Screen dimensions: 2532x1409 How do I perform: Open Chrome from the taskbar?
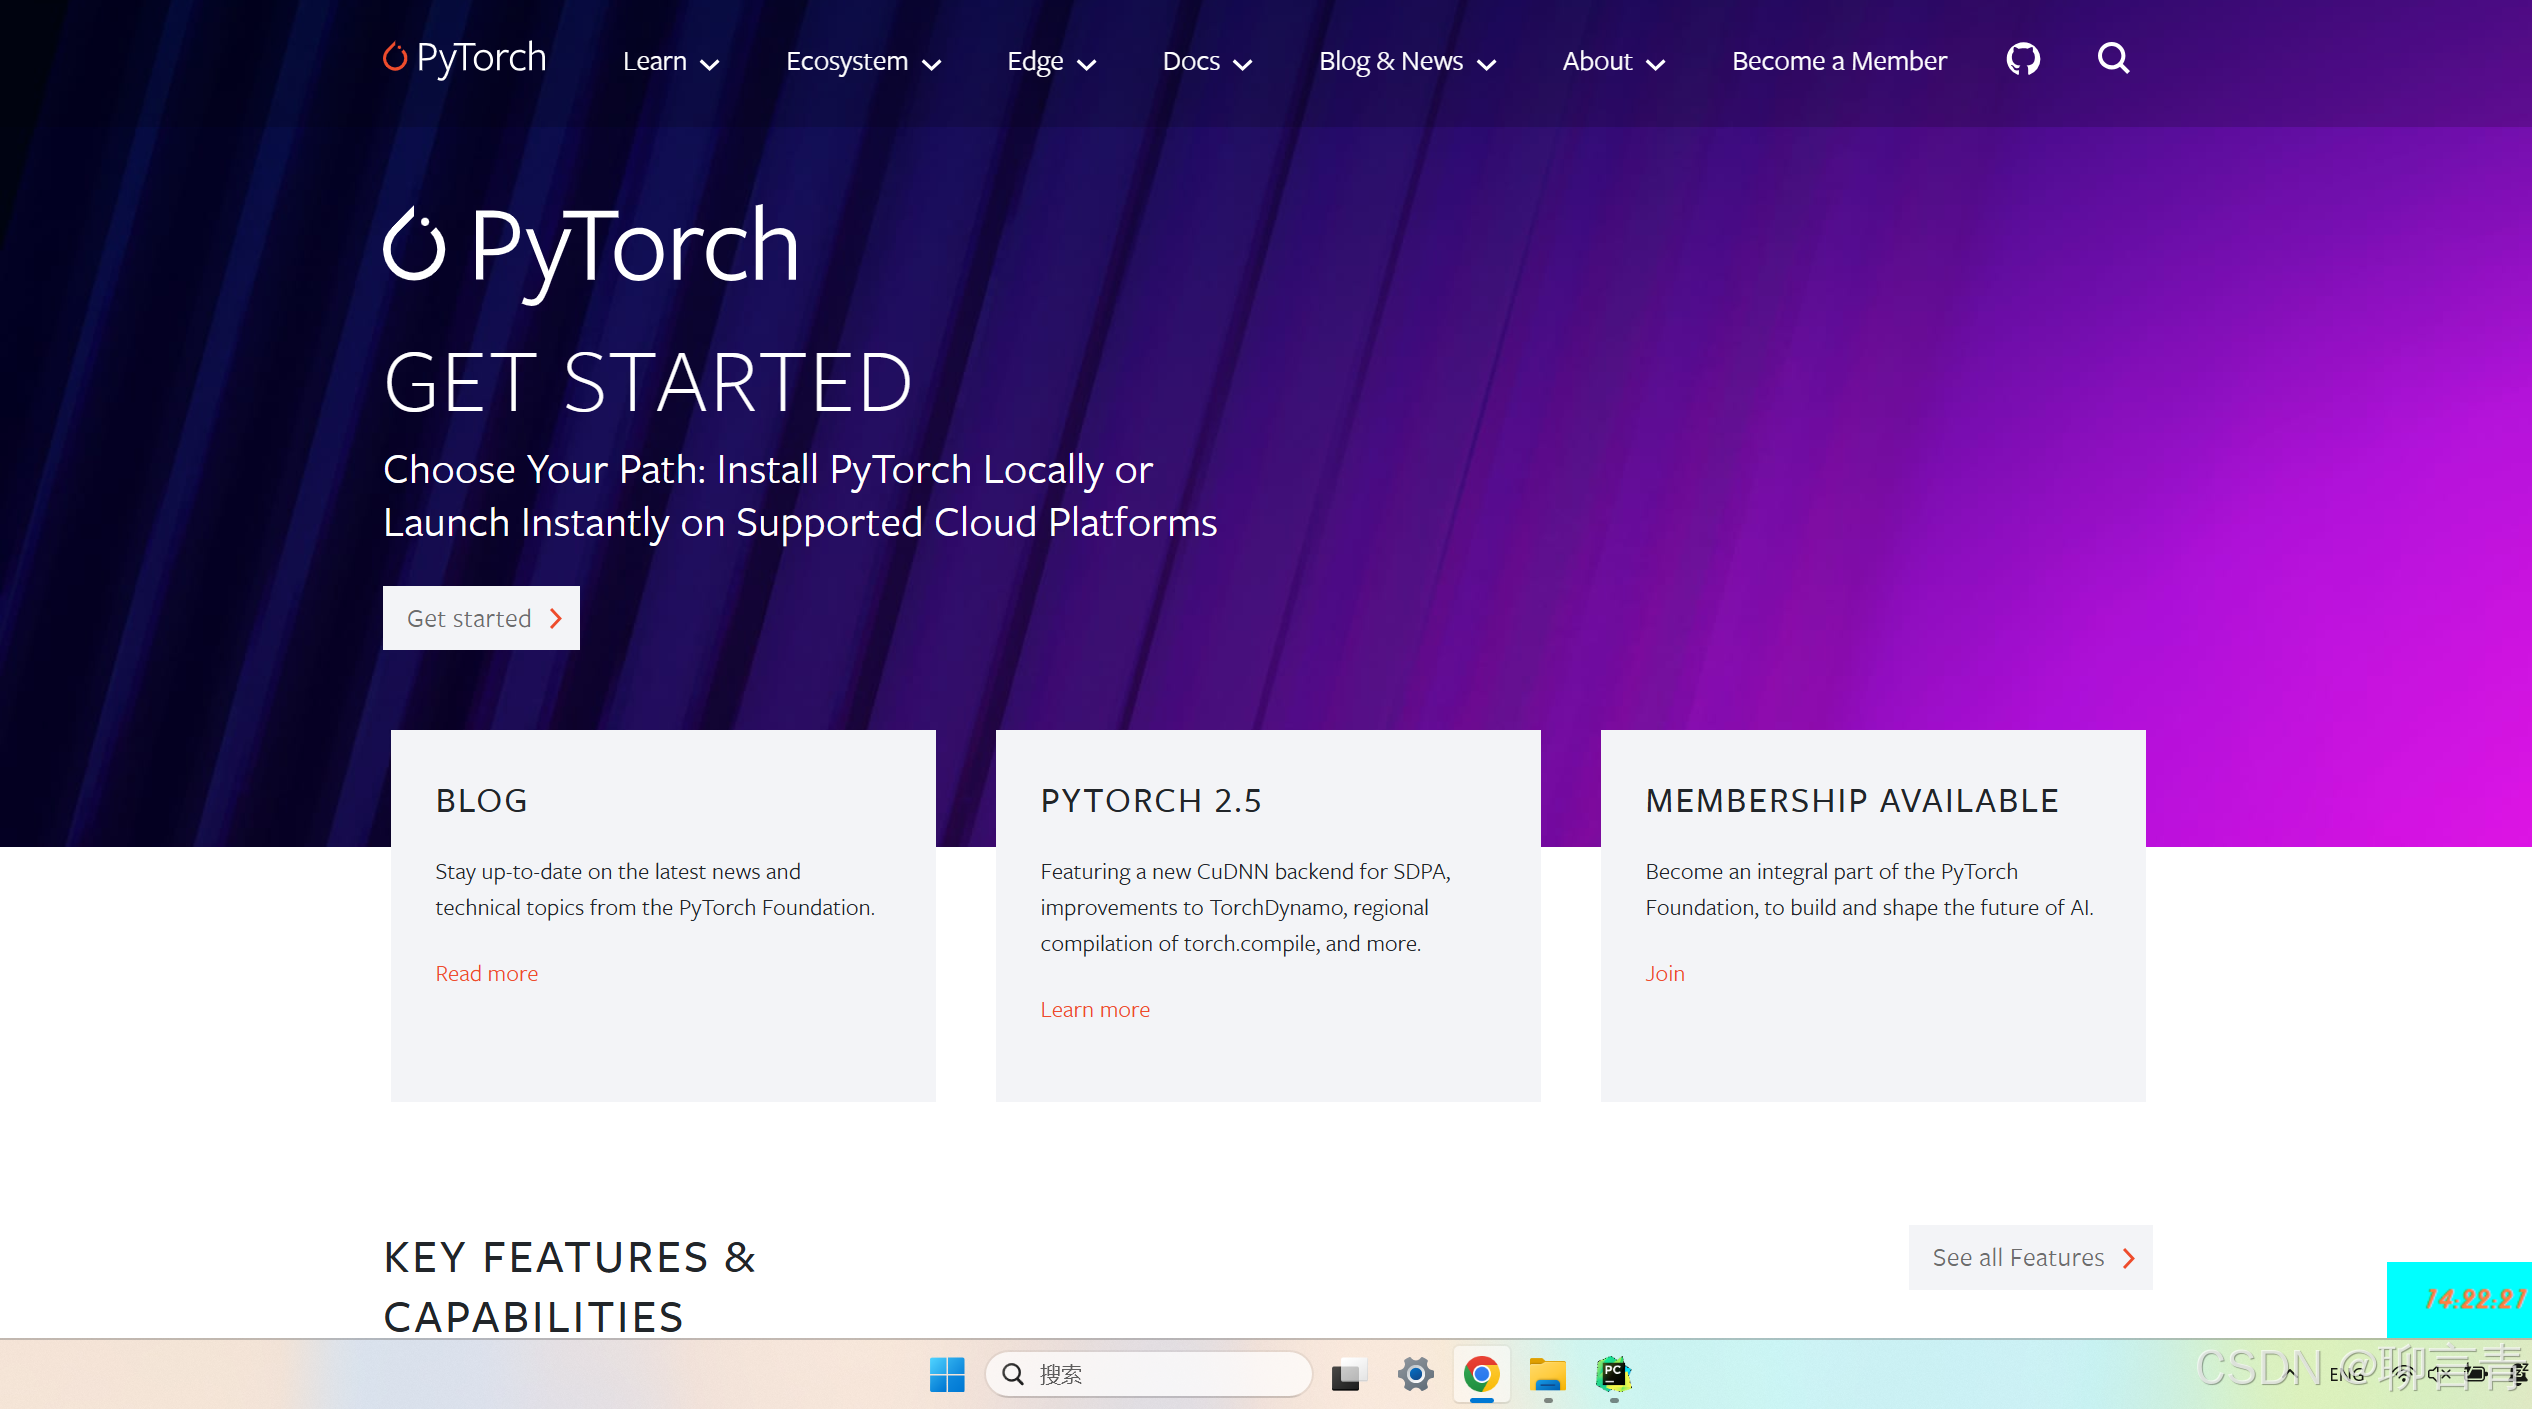point(1481,1374)
